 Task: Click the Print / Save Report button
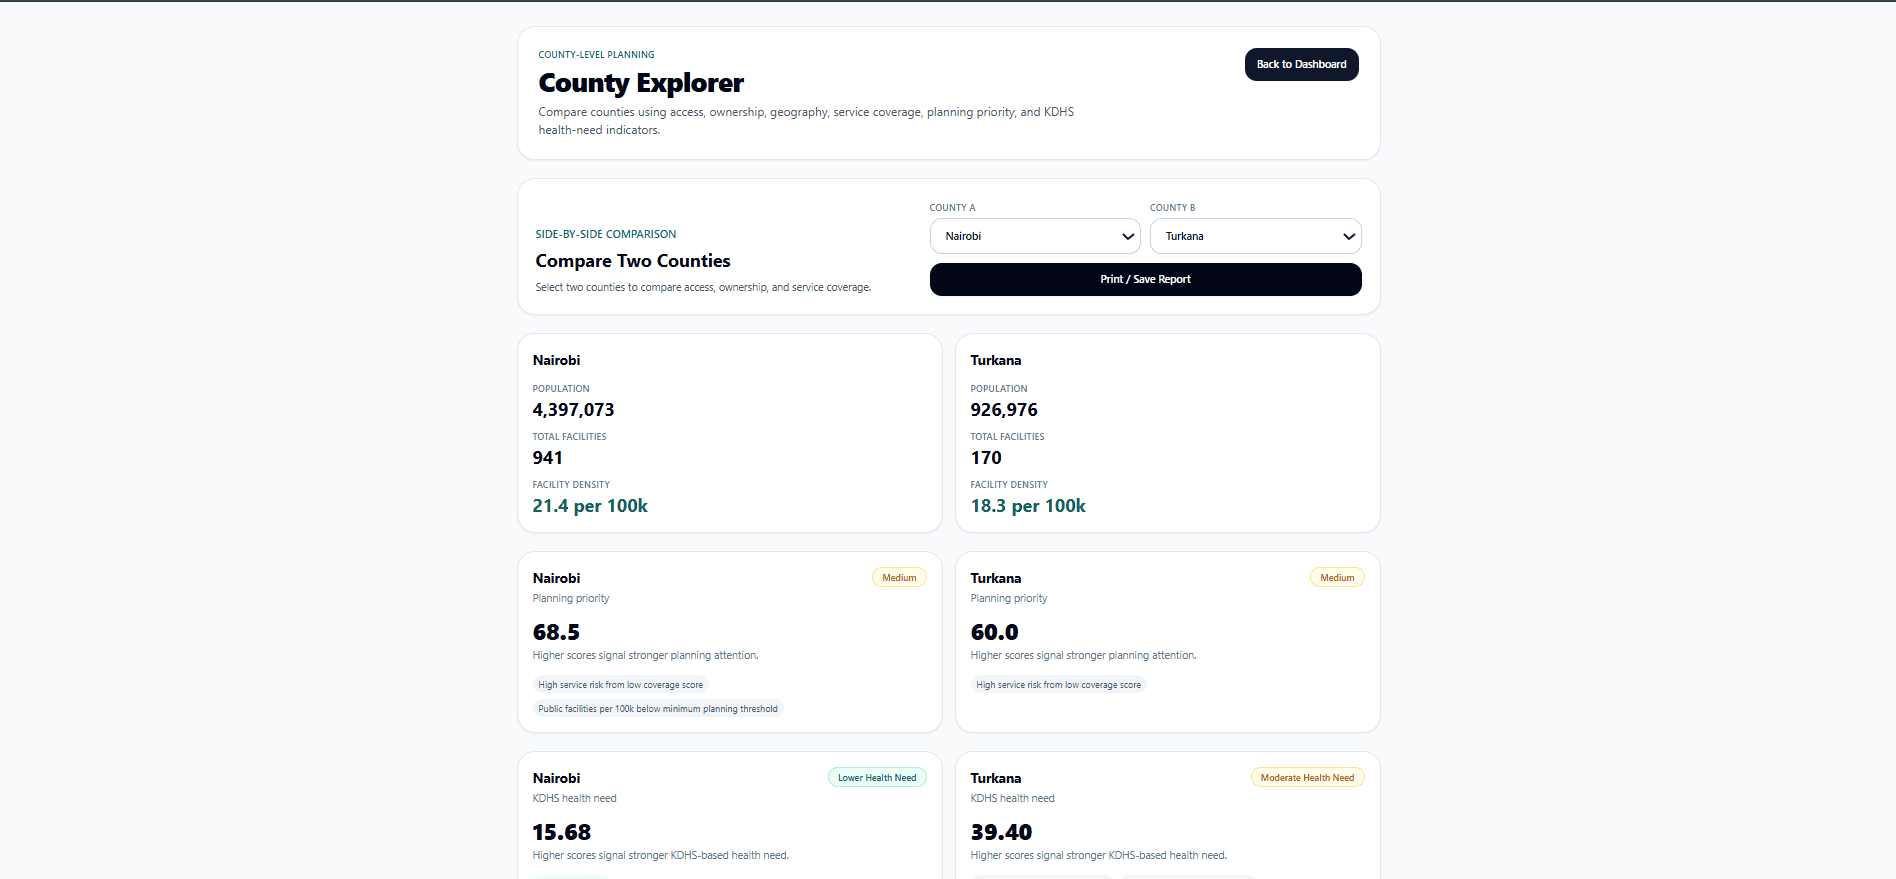click(x=1145, y=279)
